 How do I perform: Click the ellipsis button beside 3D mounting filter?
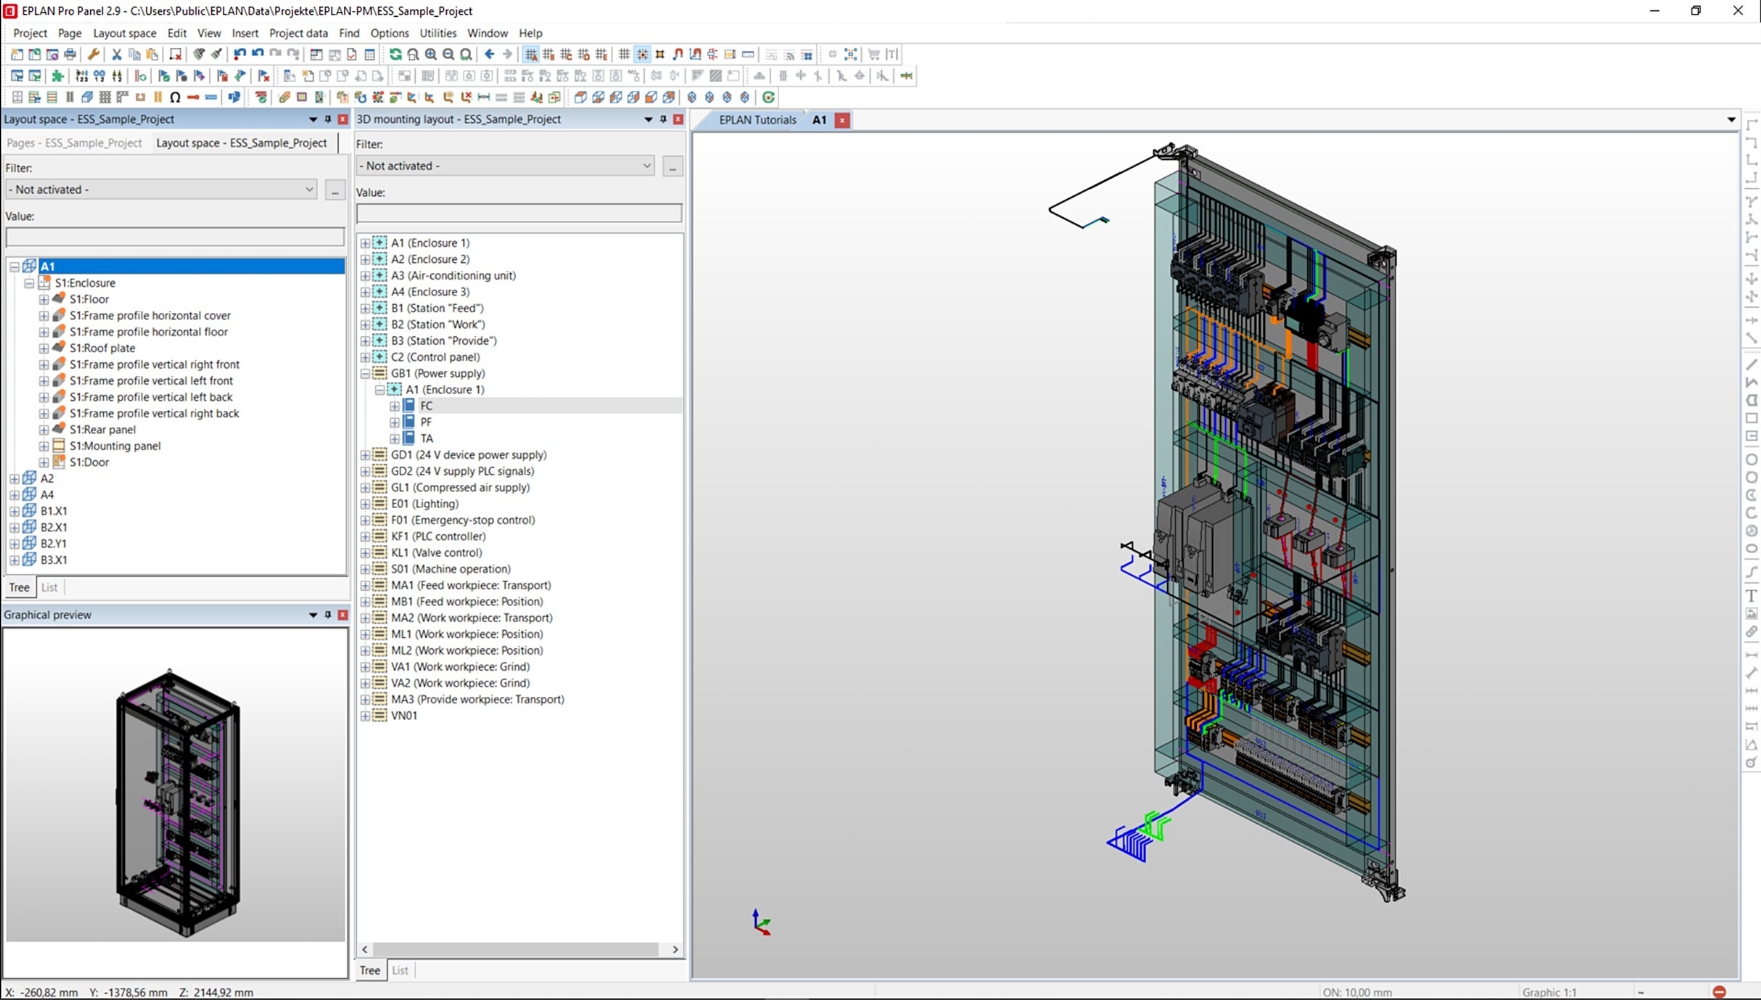click(x=672, y=167)
